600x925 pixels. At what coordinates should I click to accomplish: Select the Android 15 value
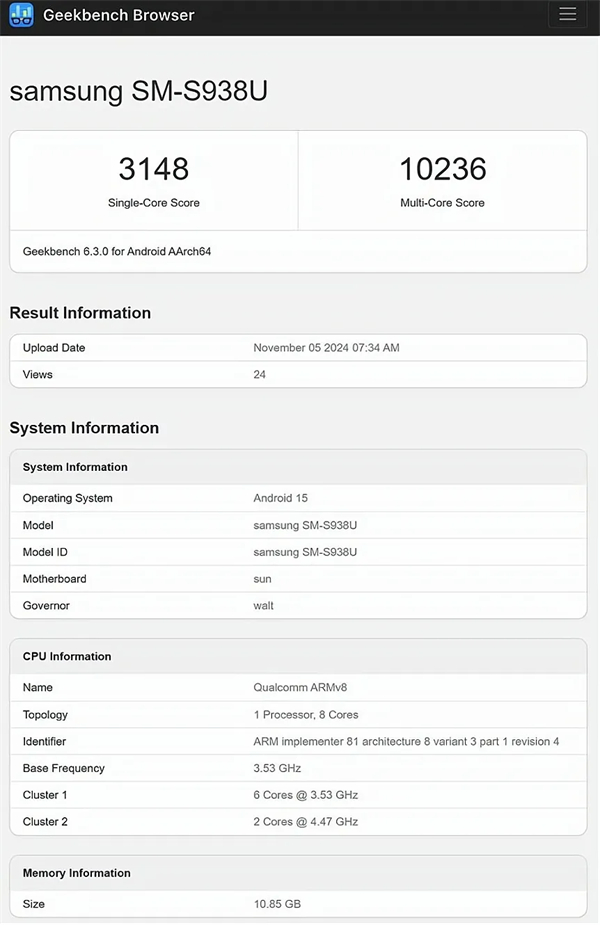[280, 498]
